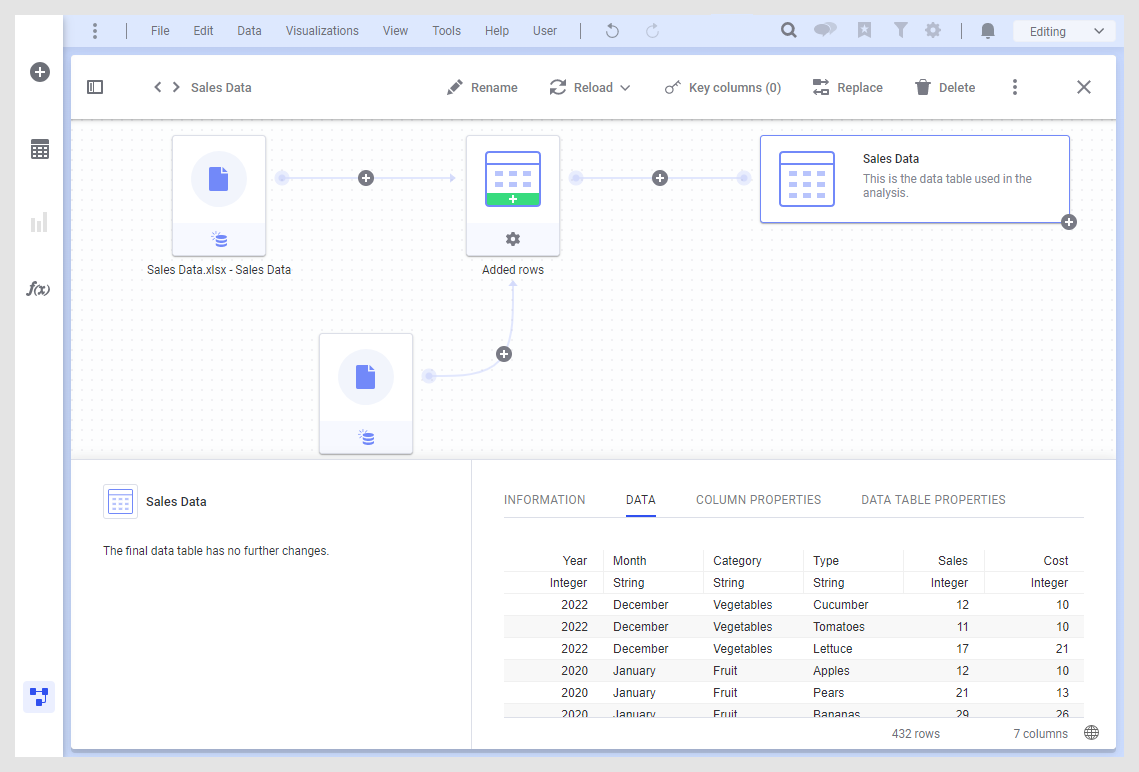
Task: Click the data canvas icon in left sidebar
Action: click(39, 696)
